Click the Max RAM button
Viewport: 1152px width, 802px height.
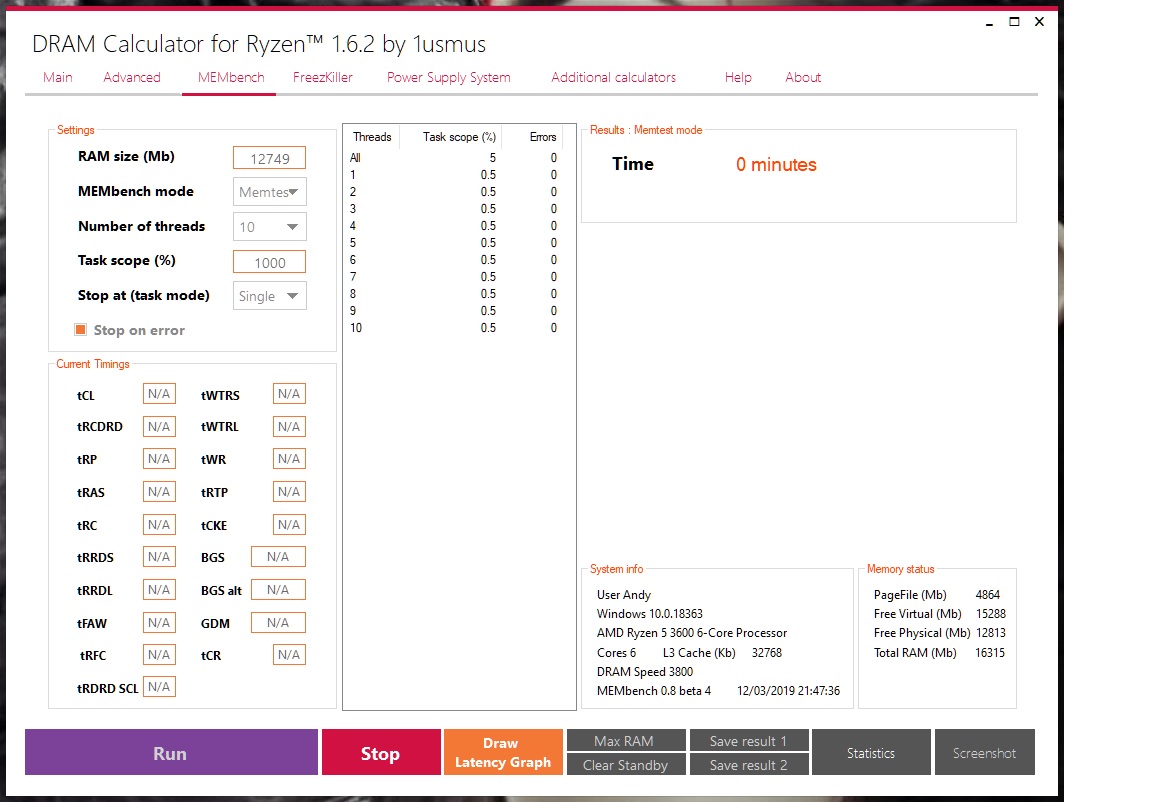click(626, 740)
